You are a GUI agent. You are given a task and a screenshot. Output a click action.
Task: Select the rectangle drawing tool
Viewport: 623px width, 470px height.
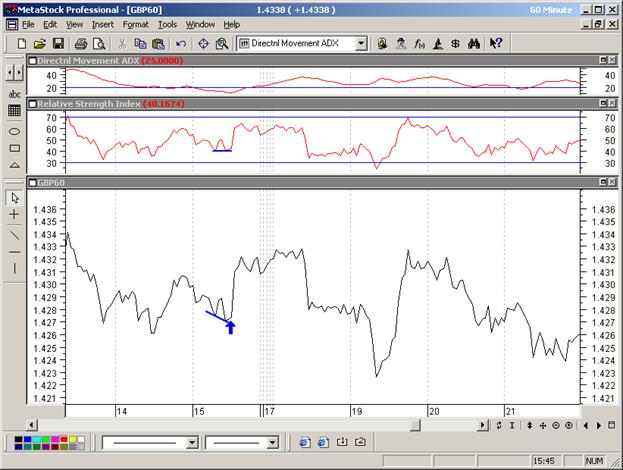[15, 147]
